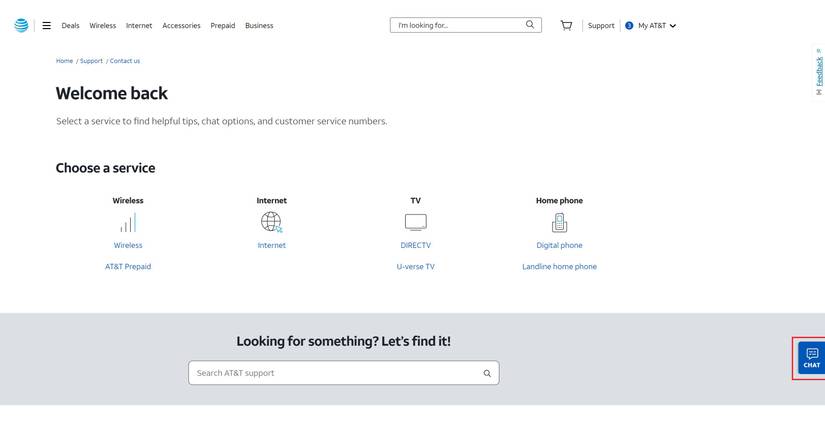The image size is (825, 432).
Task: Click the Internet globe icon
Action: (271, 222)
